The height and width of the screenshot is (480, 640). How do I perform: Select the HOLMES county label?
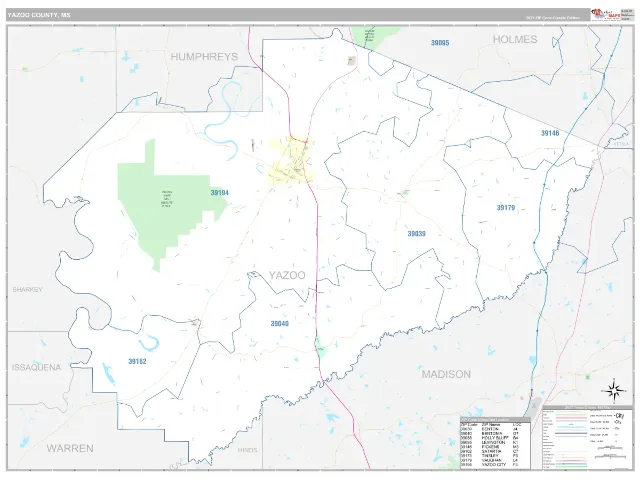click(515, 40)
